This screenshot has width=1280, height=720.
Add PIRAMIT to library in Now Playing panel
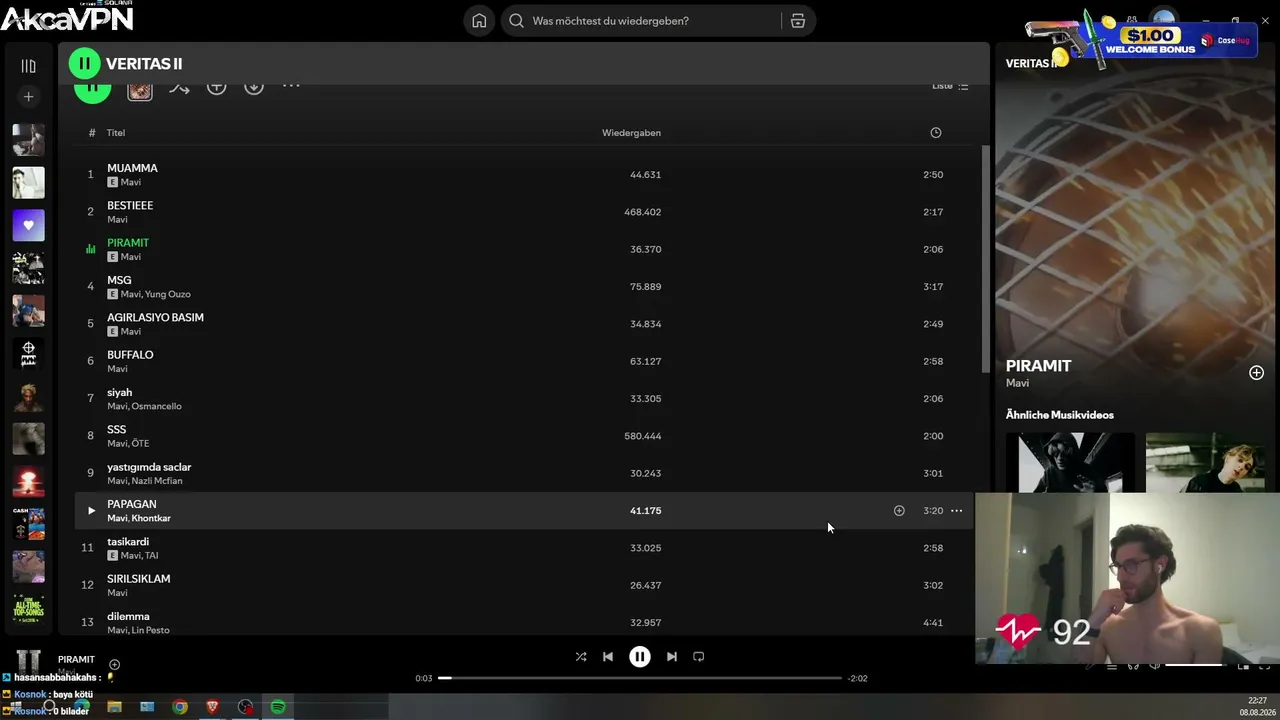click(x=1257, y=373)
